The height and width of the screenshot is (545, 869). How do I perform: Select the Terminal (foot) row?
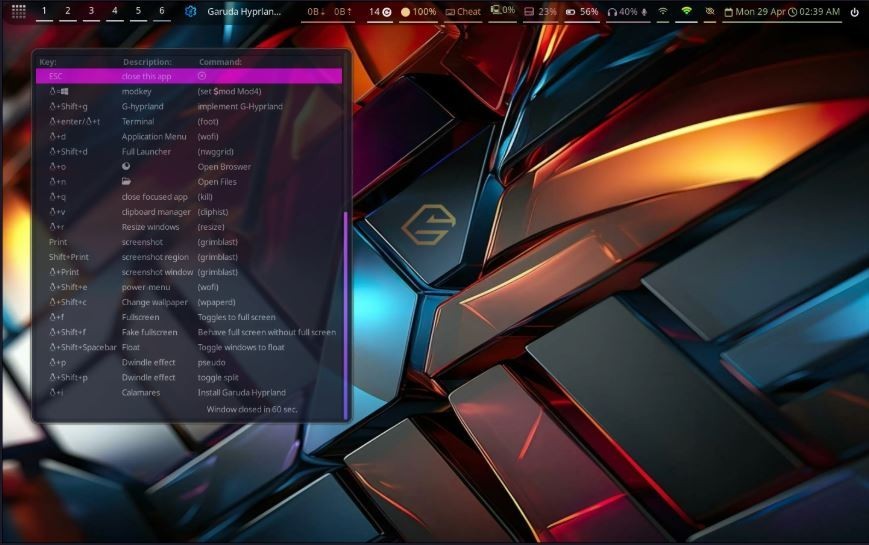pos(189,121)
